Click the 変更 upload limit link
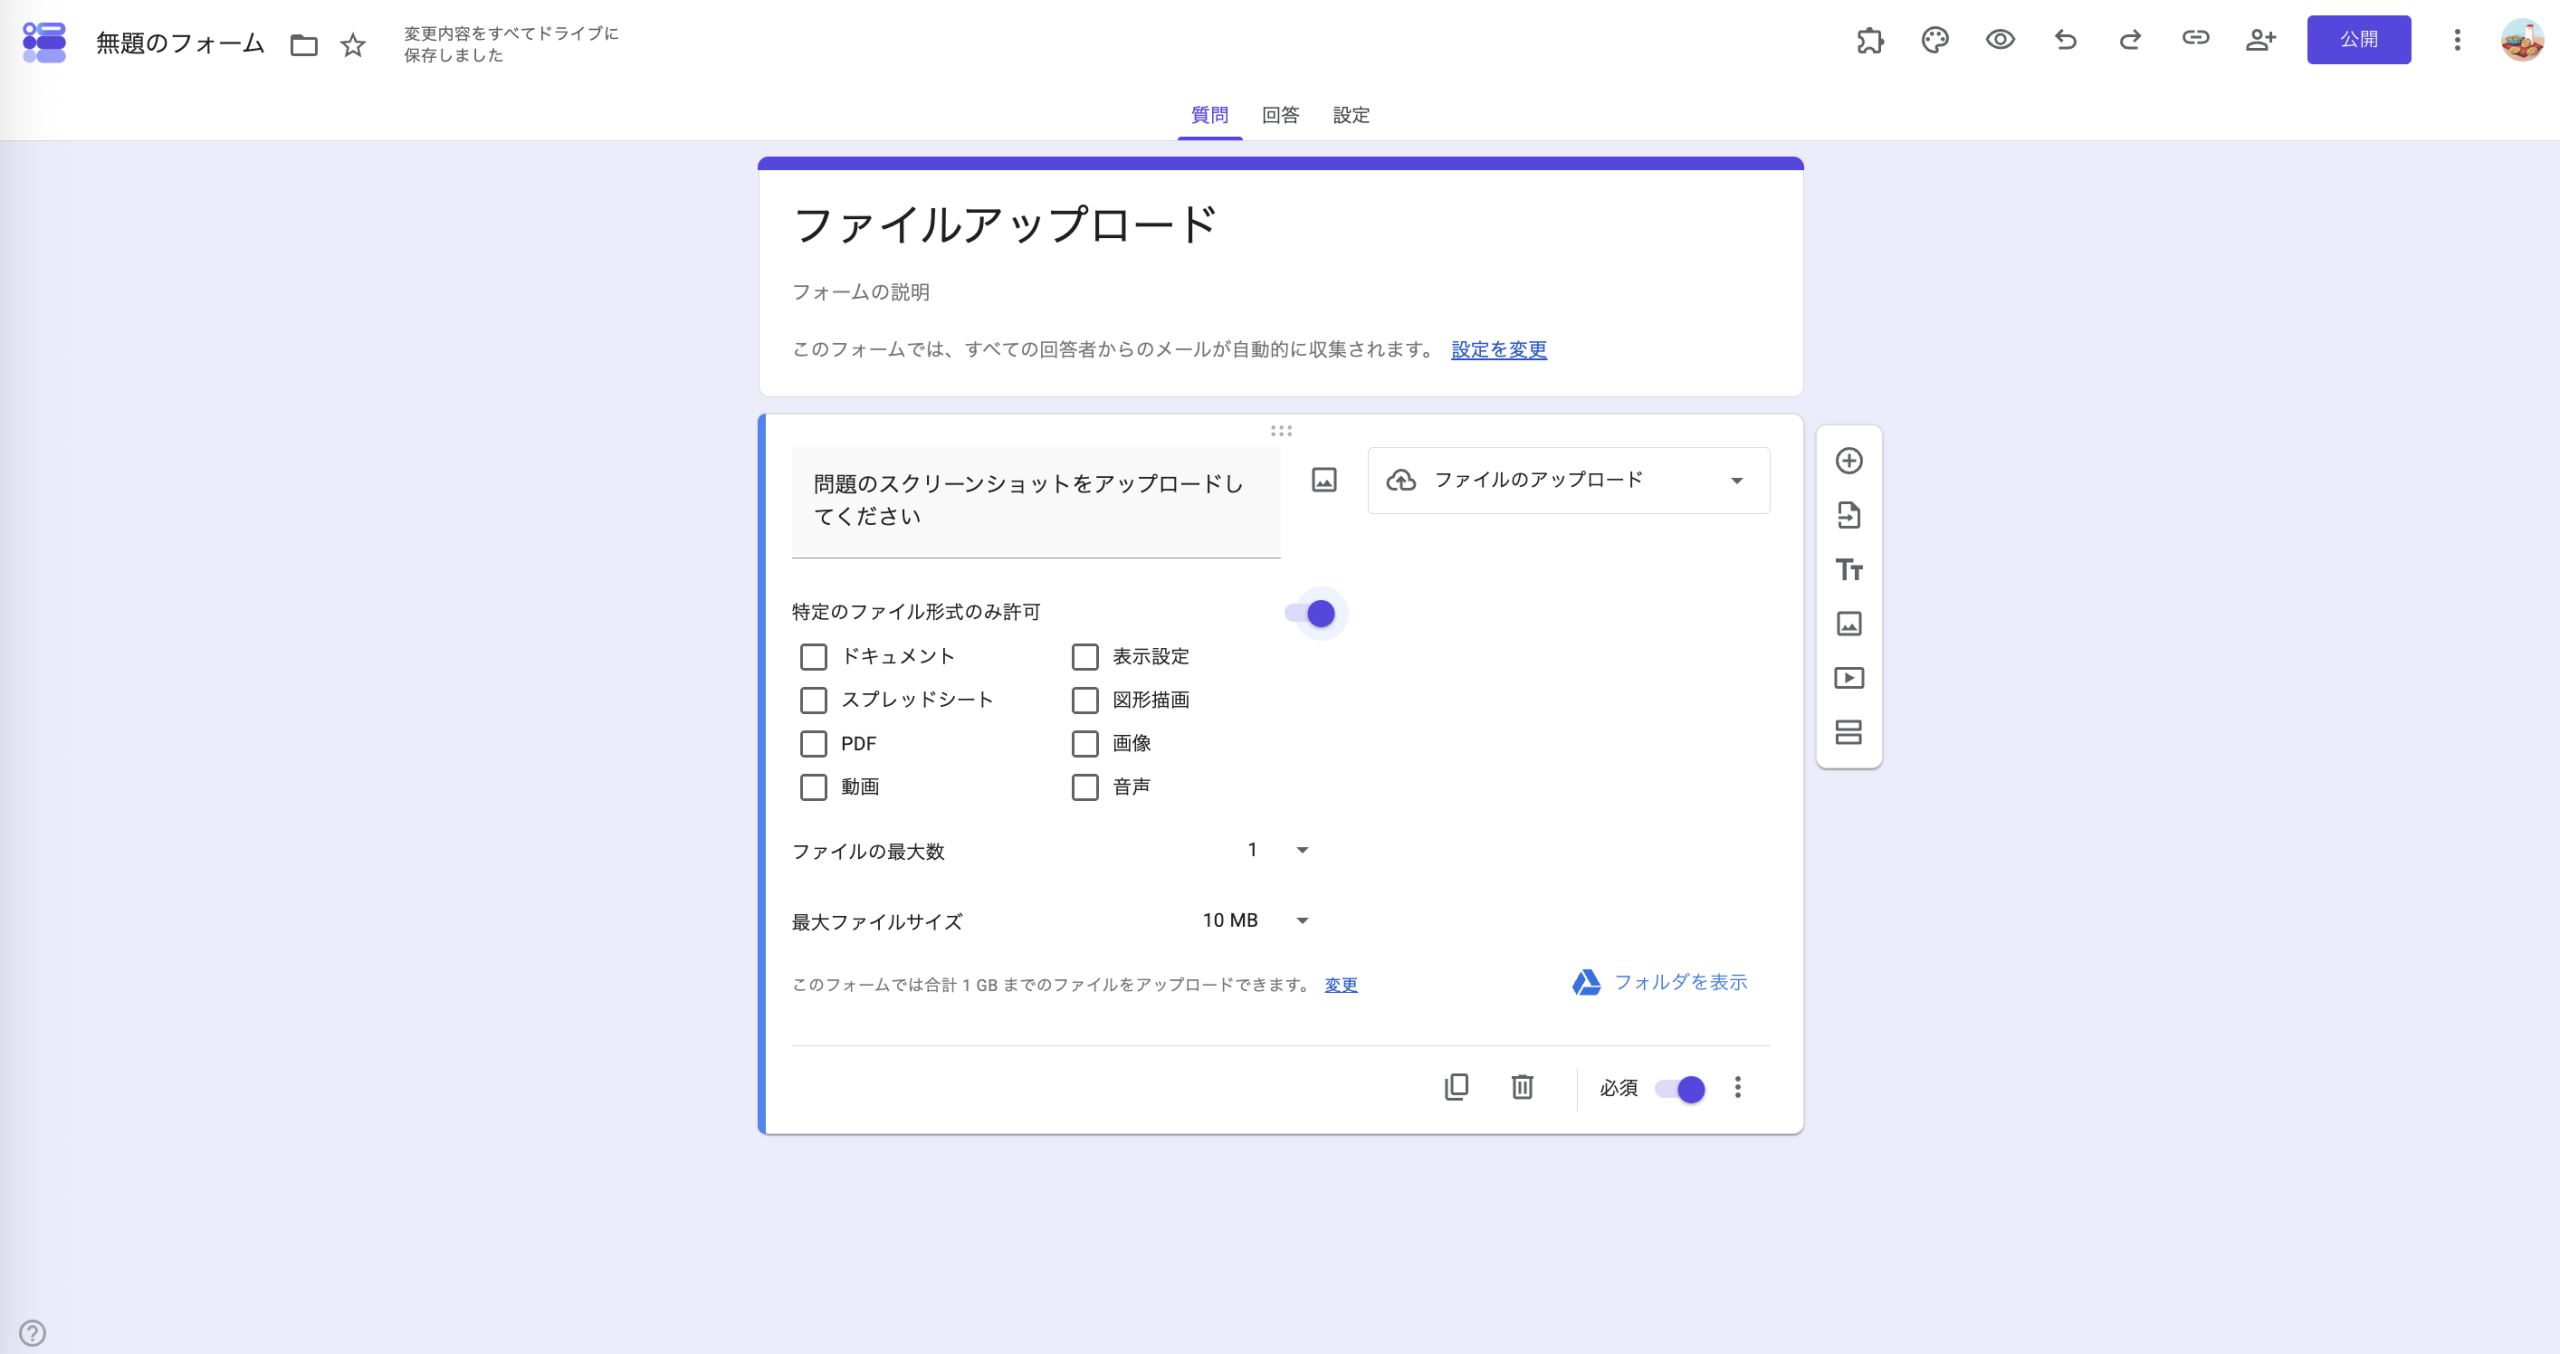The image size is (2560, 1354). 1341,985
